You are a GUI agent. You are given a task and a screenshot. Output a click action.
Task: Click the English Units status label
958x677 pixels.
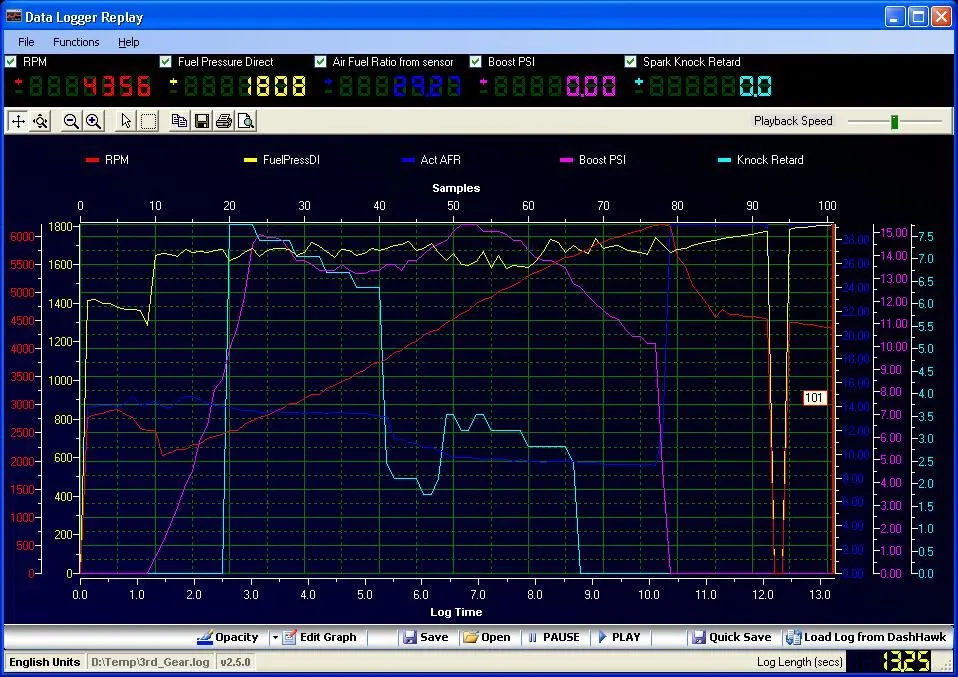(45, 662)
